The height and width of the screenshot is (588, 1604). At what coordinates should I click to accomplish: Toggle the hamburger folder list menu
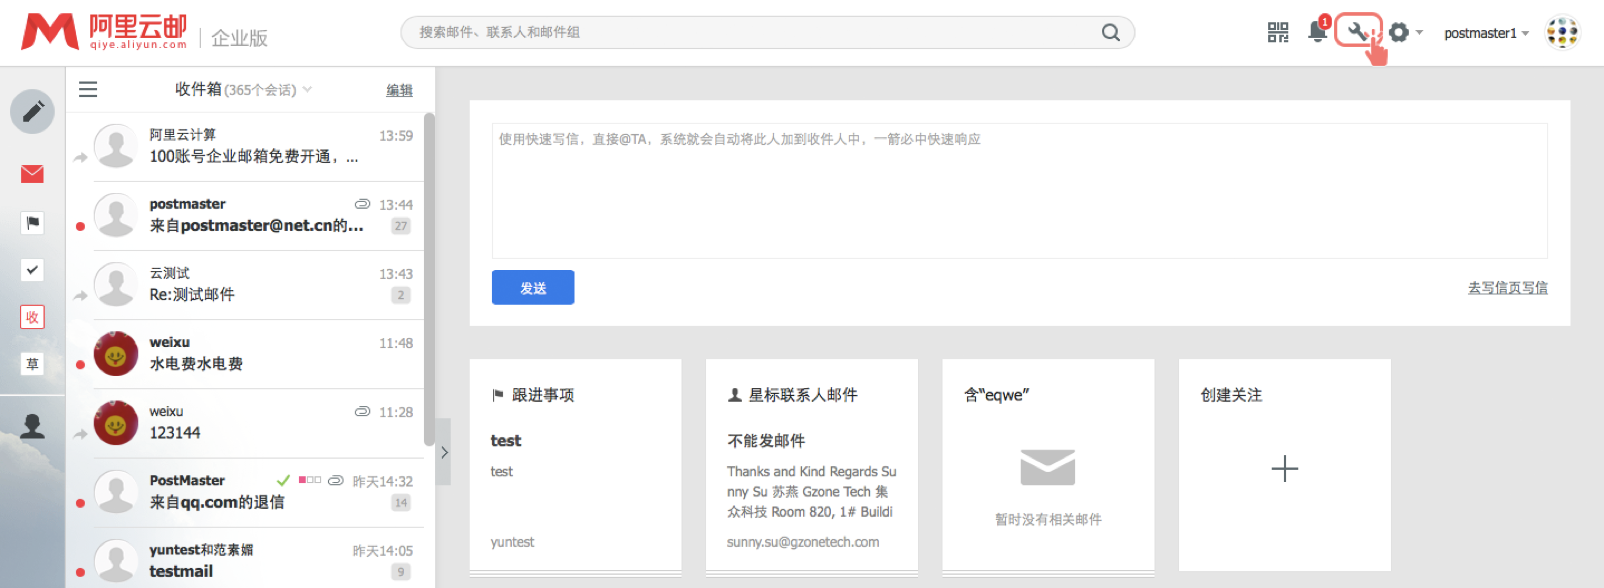pyautogui.click(x=88, y=90)
